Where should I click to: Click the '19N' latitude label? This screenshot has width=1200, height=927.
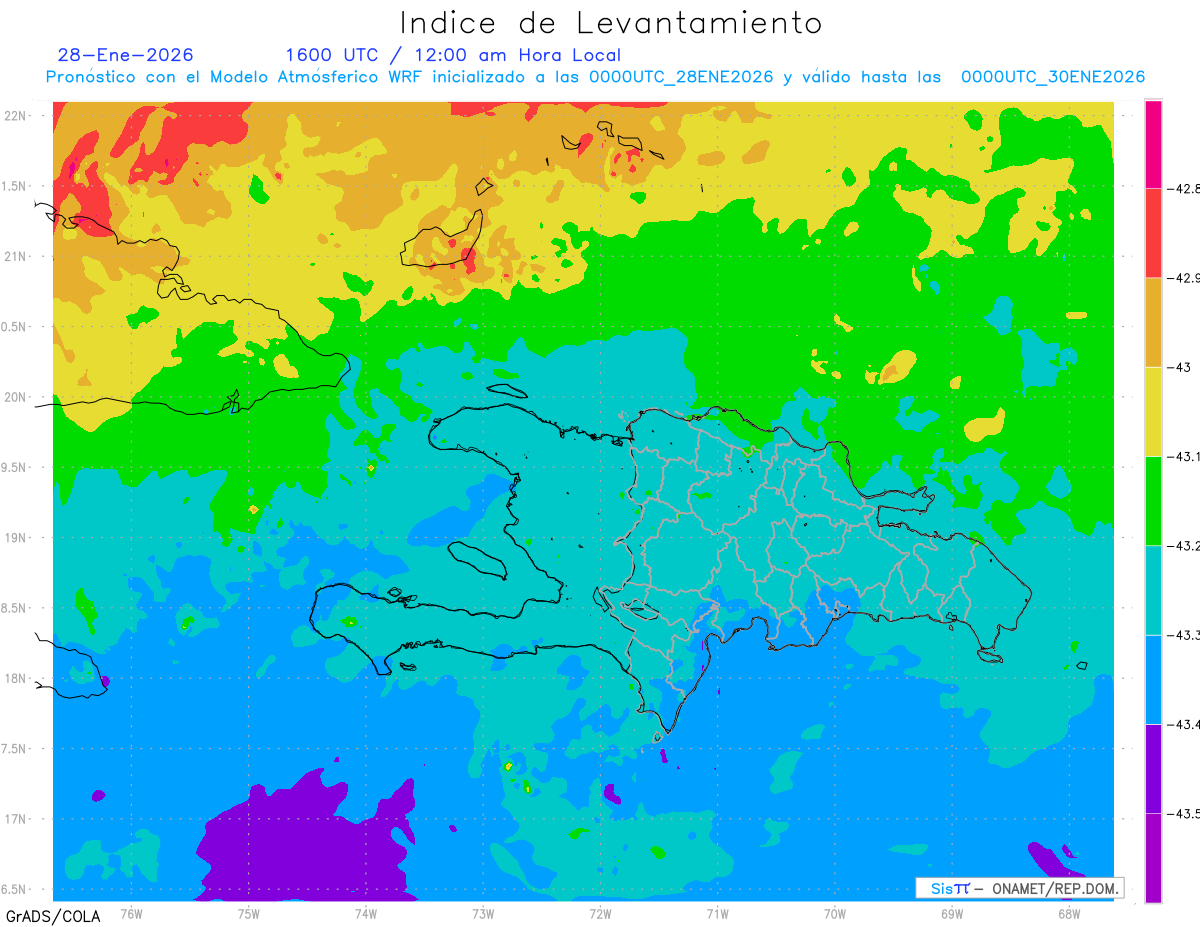(16, 538)
